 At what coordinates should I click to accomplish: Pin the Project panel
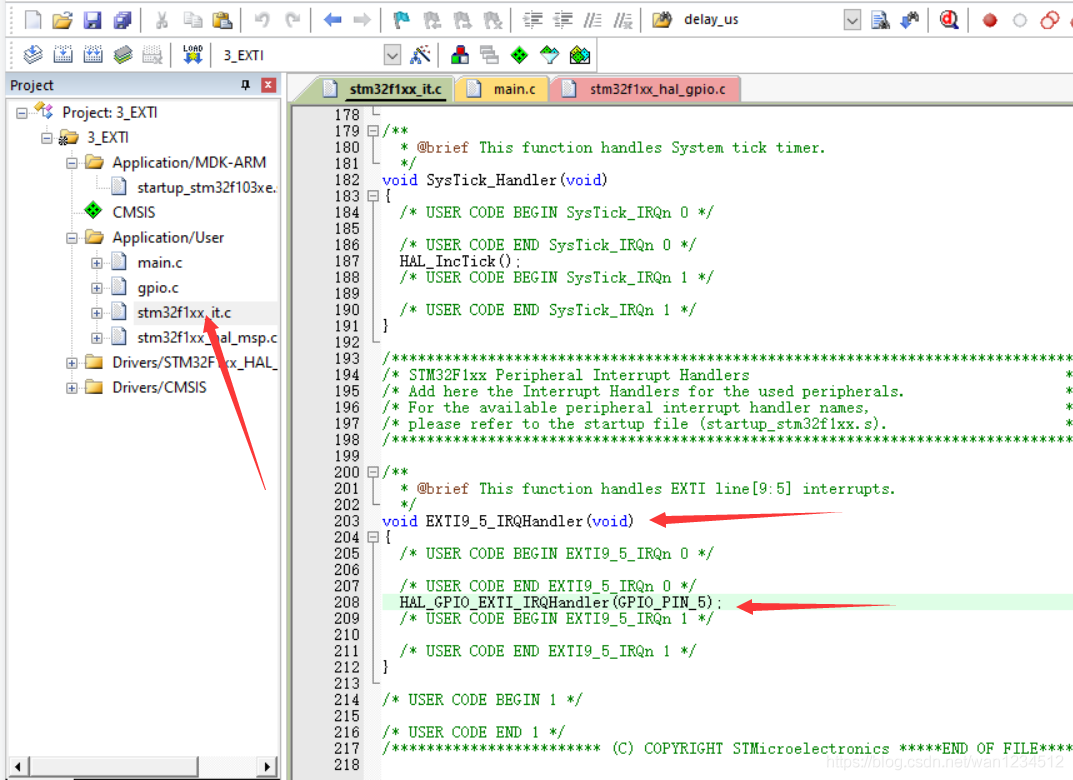(x=246, y=86)
